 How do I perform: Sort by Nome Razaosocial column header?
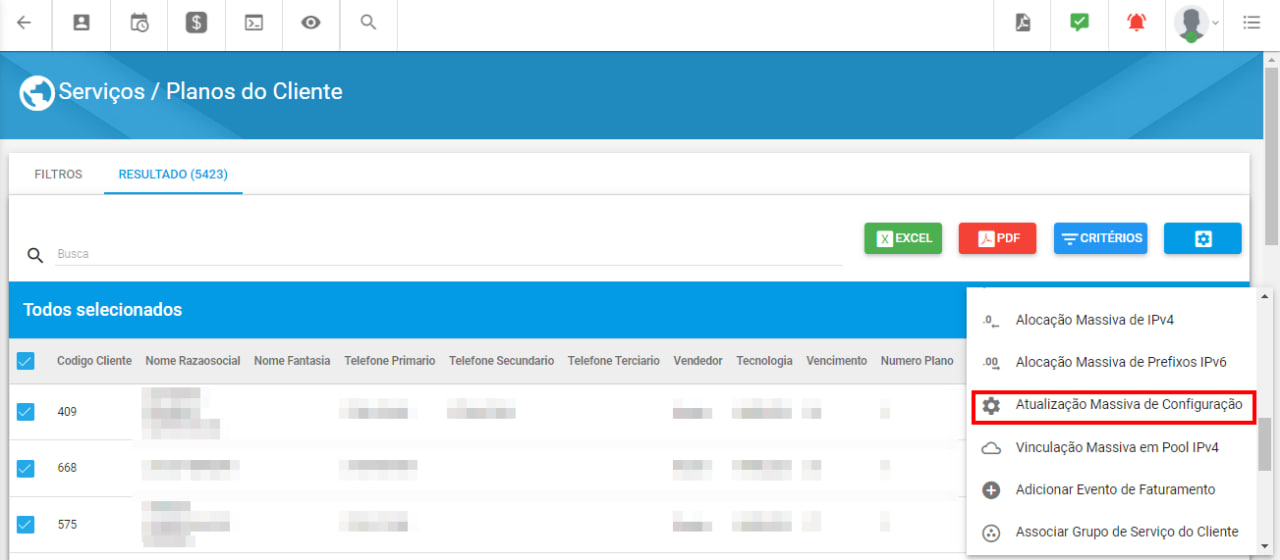tap(193, 361)
